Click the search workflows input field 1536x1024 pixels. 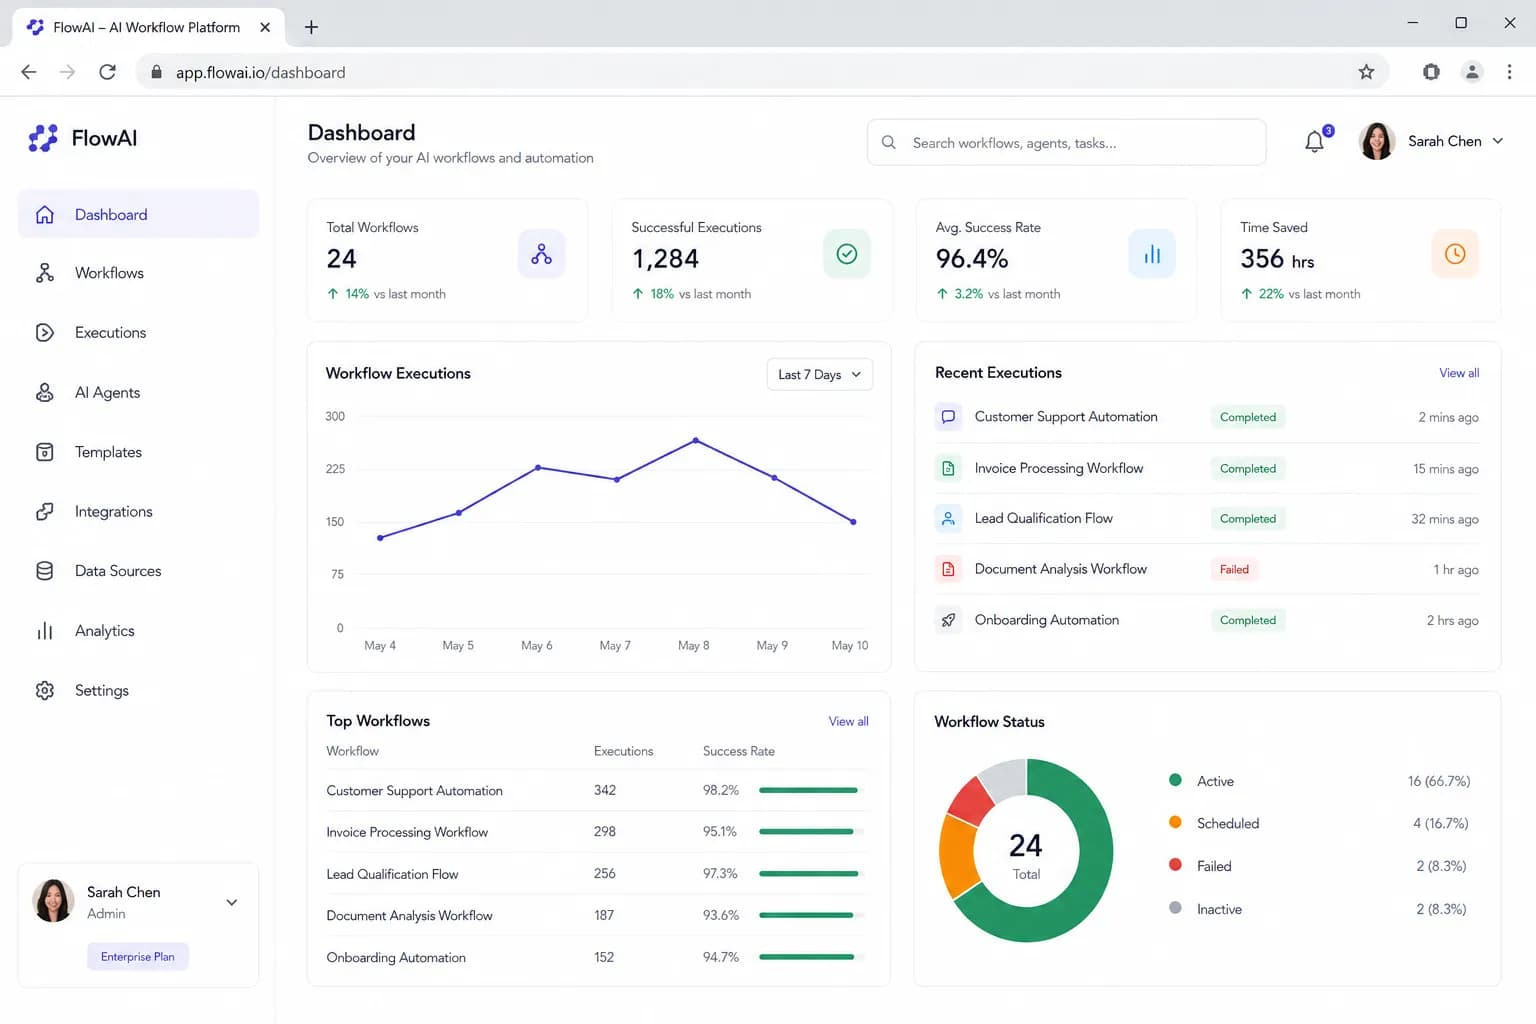point(1066,142)
